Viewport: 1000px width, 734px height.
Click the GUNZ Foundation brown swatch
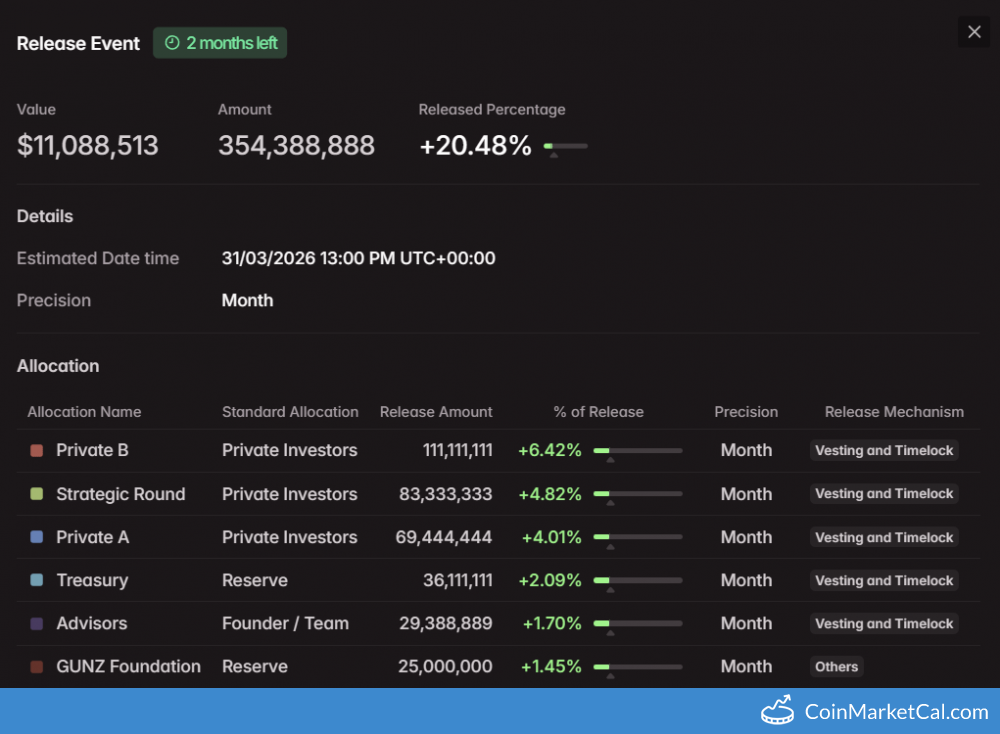[x=37, y=667]
